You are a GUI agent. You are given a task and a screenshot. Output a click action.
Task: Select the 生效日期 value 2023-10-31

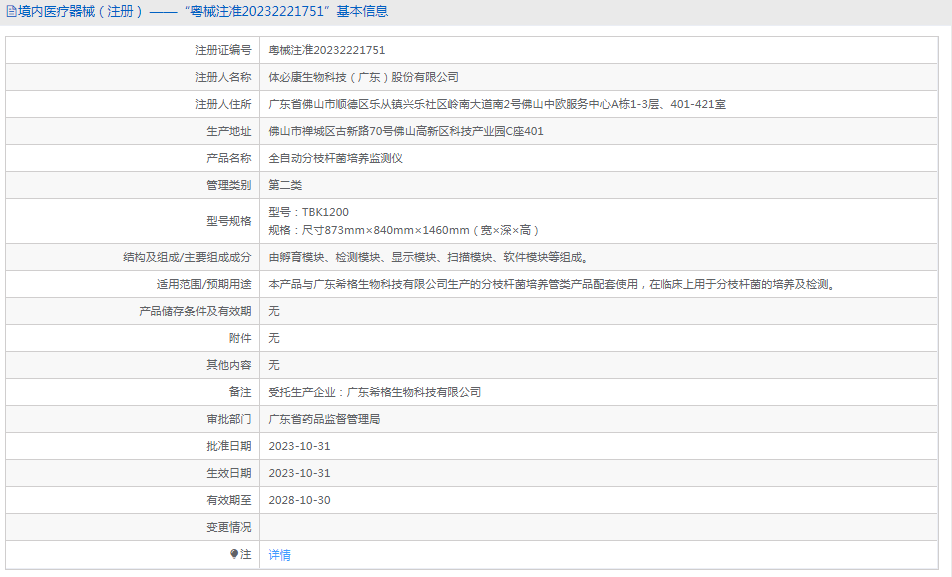299,473
